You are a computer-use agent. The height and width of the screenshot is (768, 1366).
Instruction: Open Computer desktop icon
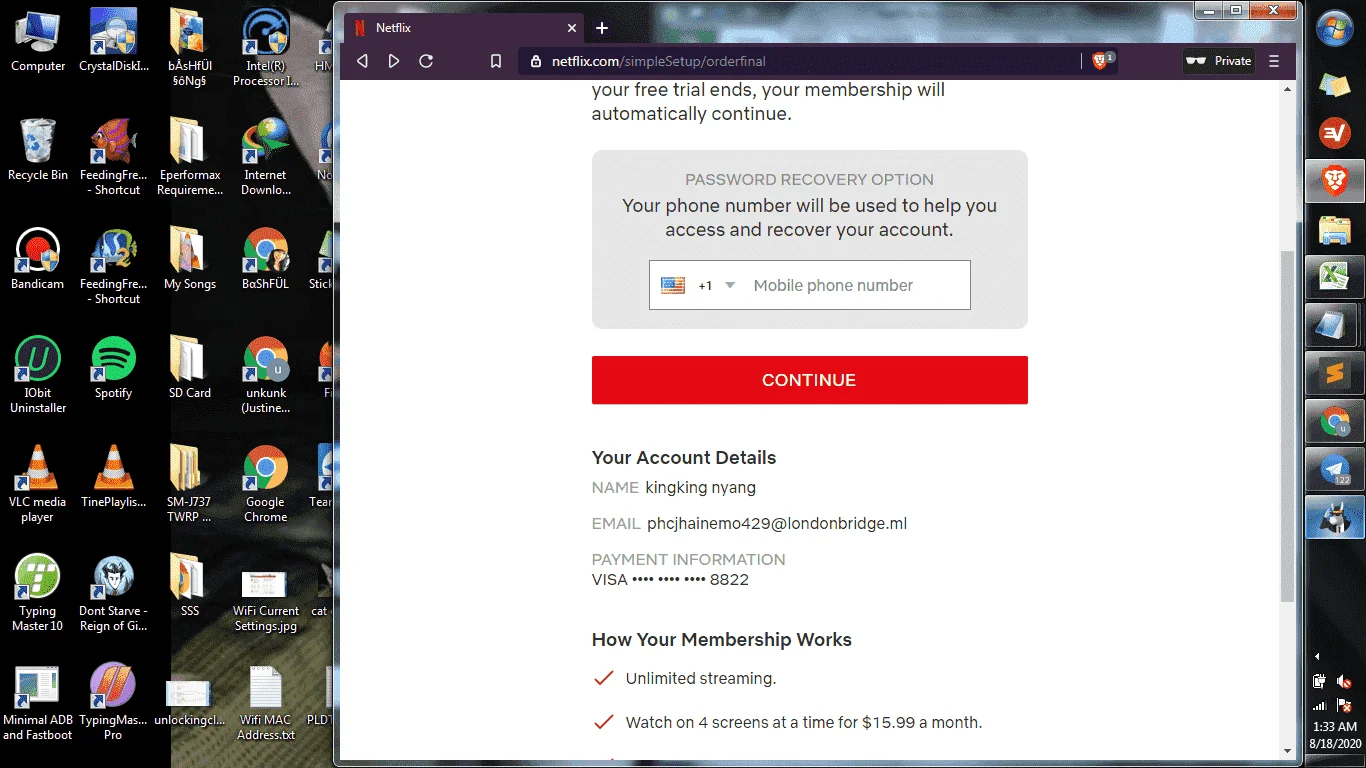[x=38, y=41]
